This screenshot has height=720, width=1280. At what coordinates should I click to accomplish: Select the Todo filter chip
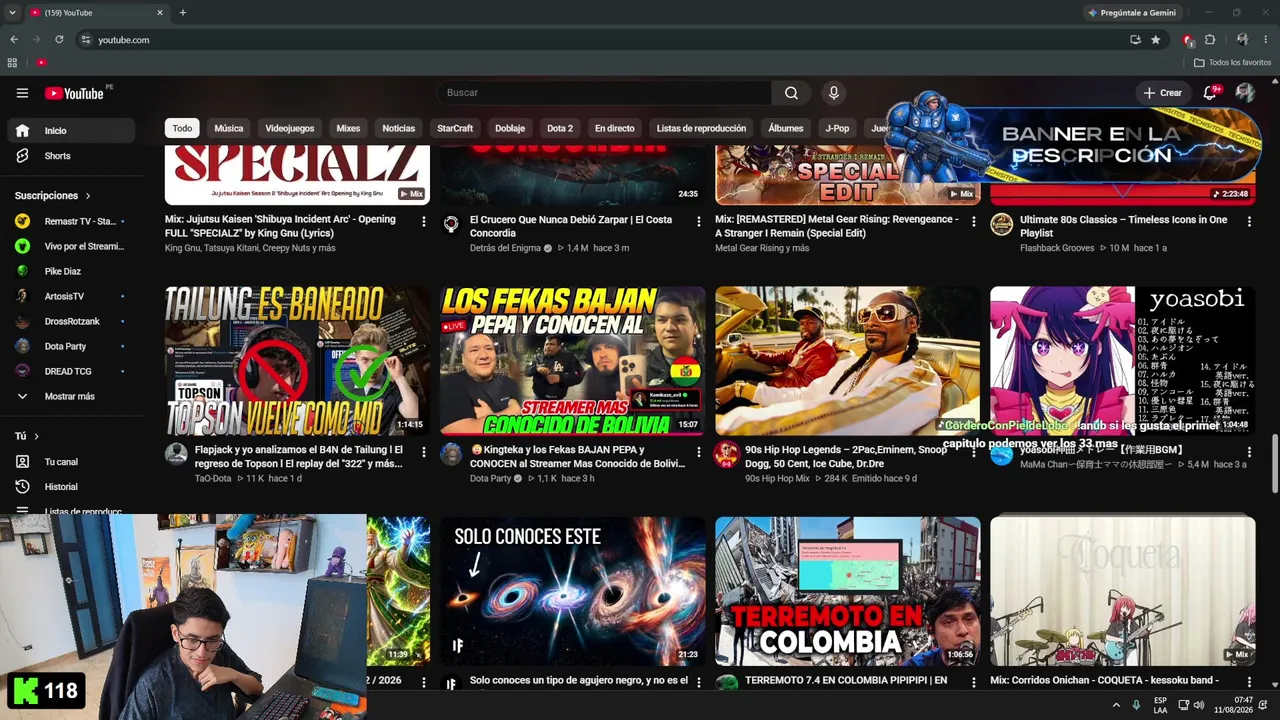(x=182, y=128)
